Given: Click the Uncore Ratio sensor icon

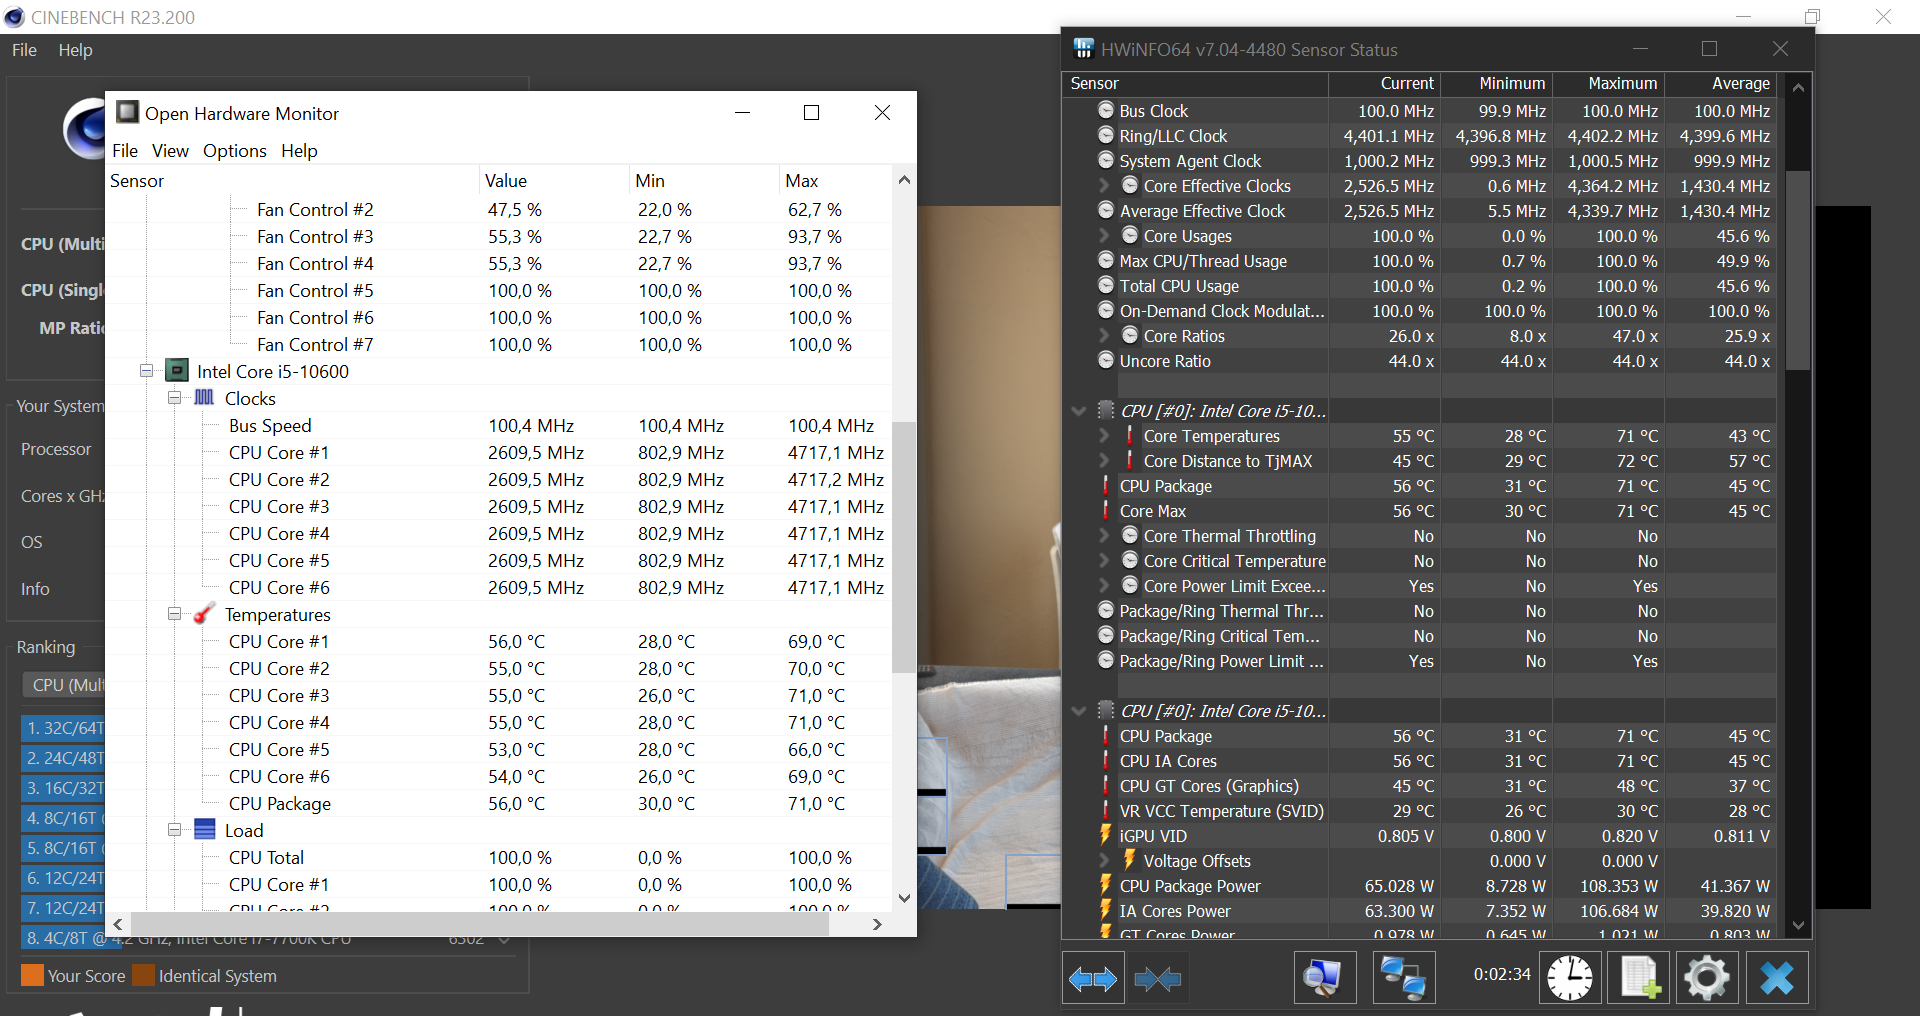Looking at the screenshot, I should [1105, 360].
